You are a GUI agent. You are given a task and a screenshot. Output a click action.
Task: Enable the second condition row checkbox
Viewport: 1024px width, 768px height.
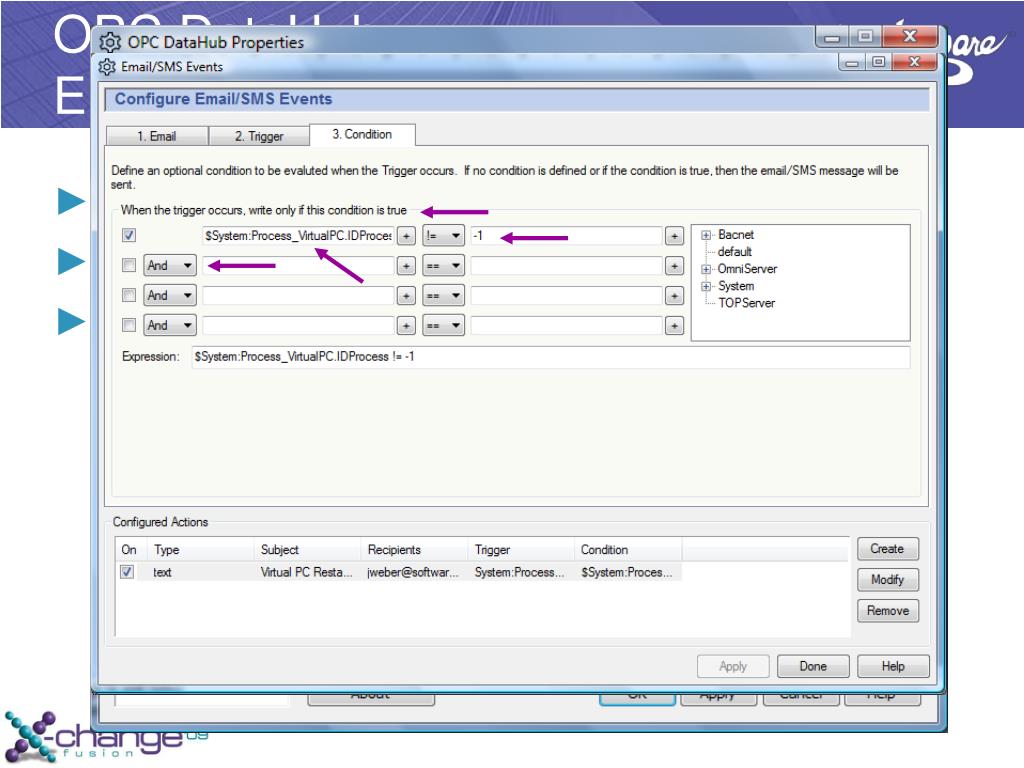click(x=129, y=265)
